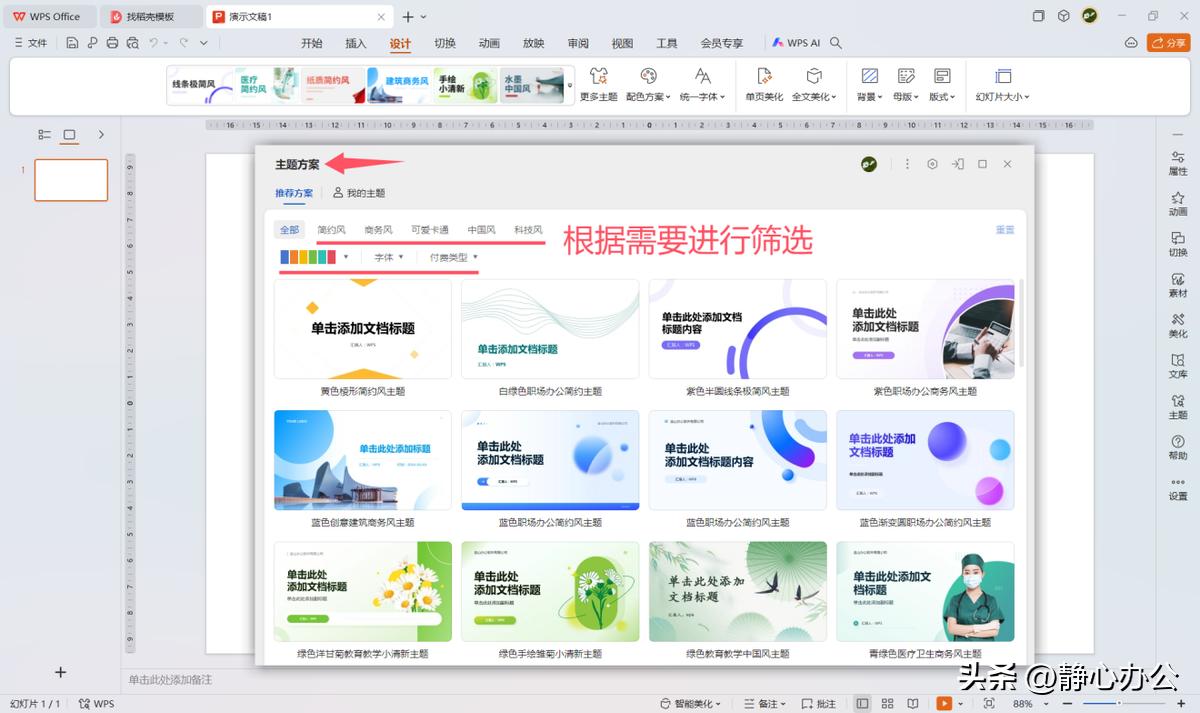
Task: Open the color filter swatch selector
Action: [x=308, y=257]
